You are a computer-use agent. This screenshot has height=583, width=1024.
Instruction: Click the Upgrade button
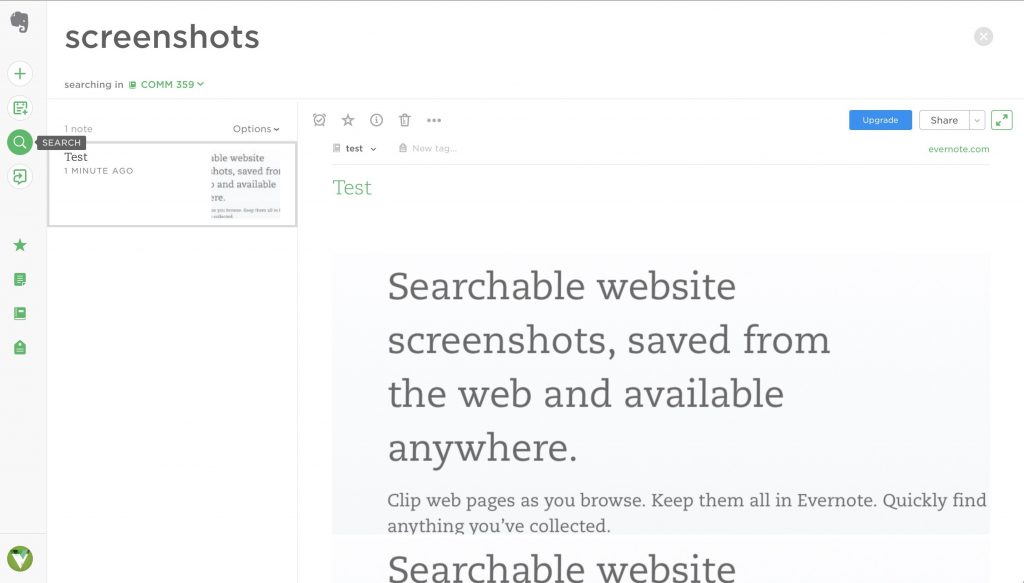880,120
